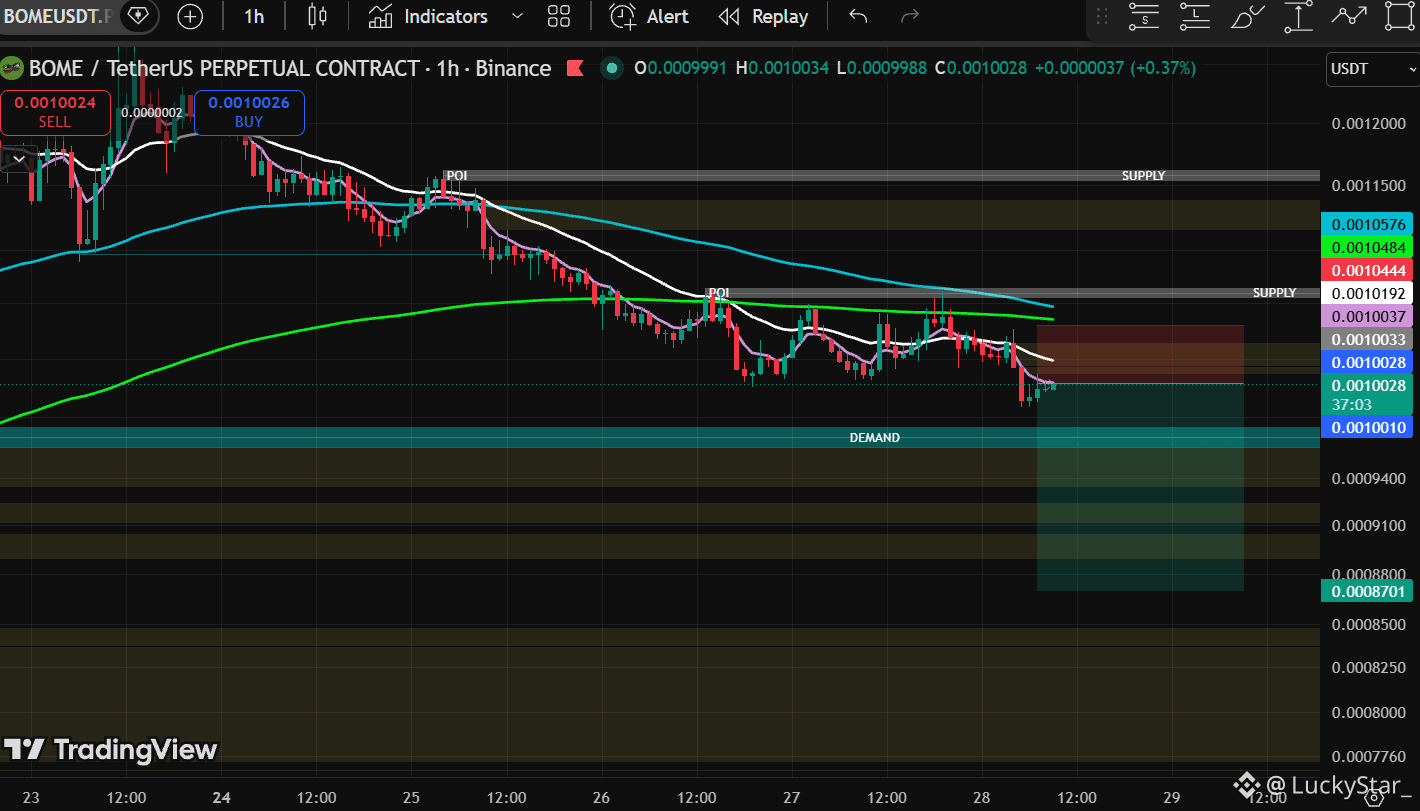1420x811 pixels.
Task: Open the BOMEUSDT.P symbol search
Action: [57, 16]
